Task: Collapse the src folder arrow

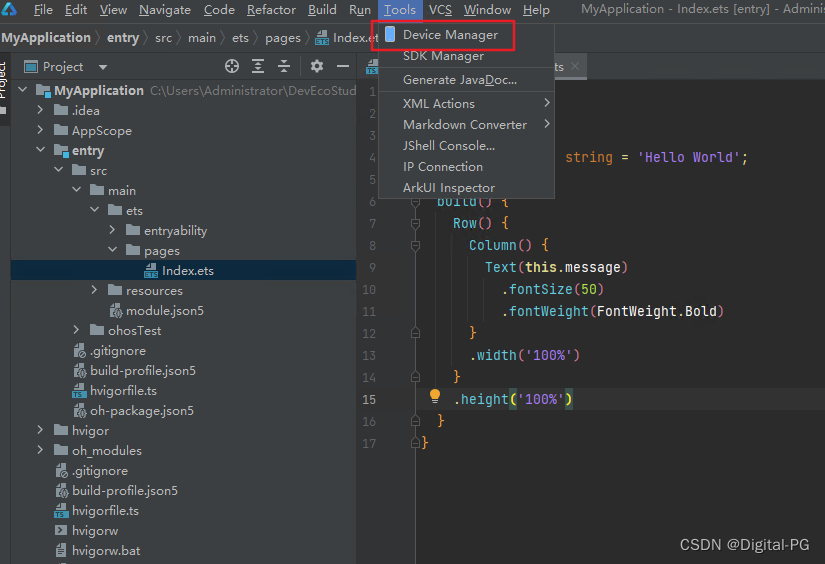Action: click(x=58, y=170)
